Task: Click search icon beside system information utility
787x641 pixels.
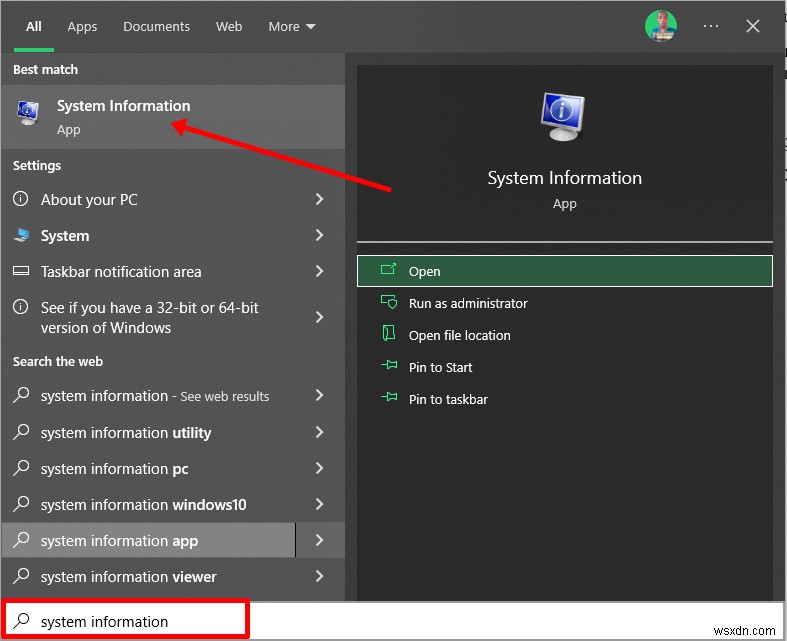Action: (21, 432)
